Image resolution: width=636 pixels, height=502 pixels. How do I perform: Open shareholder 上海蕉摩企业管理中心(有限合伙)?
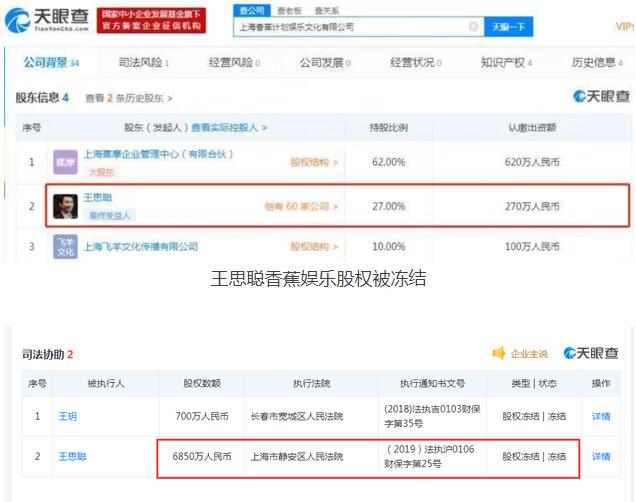[159, 154]
